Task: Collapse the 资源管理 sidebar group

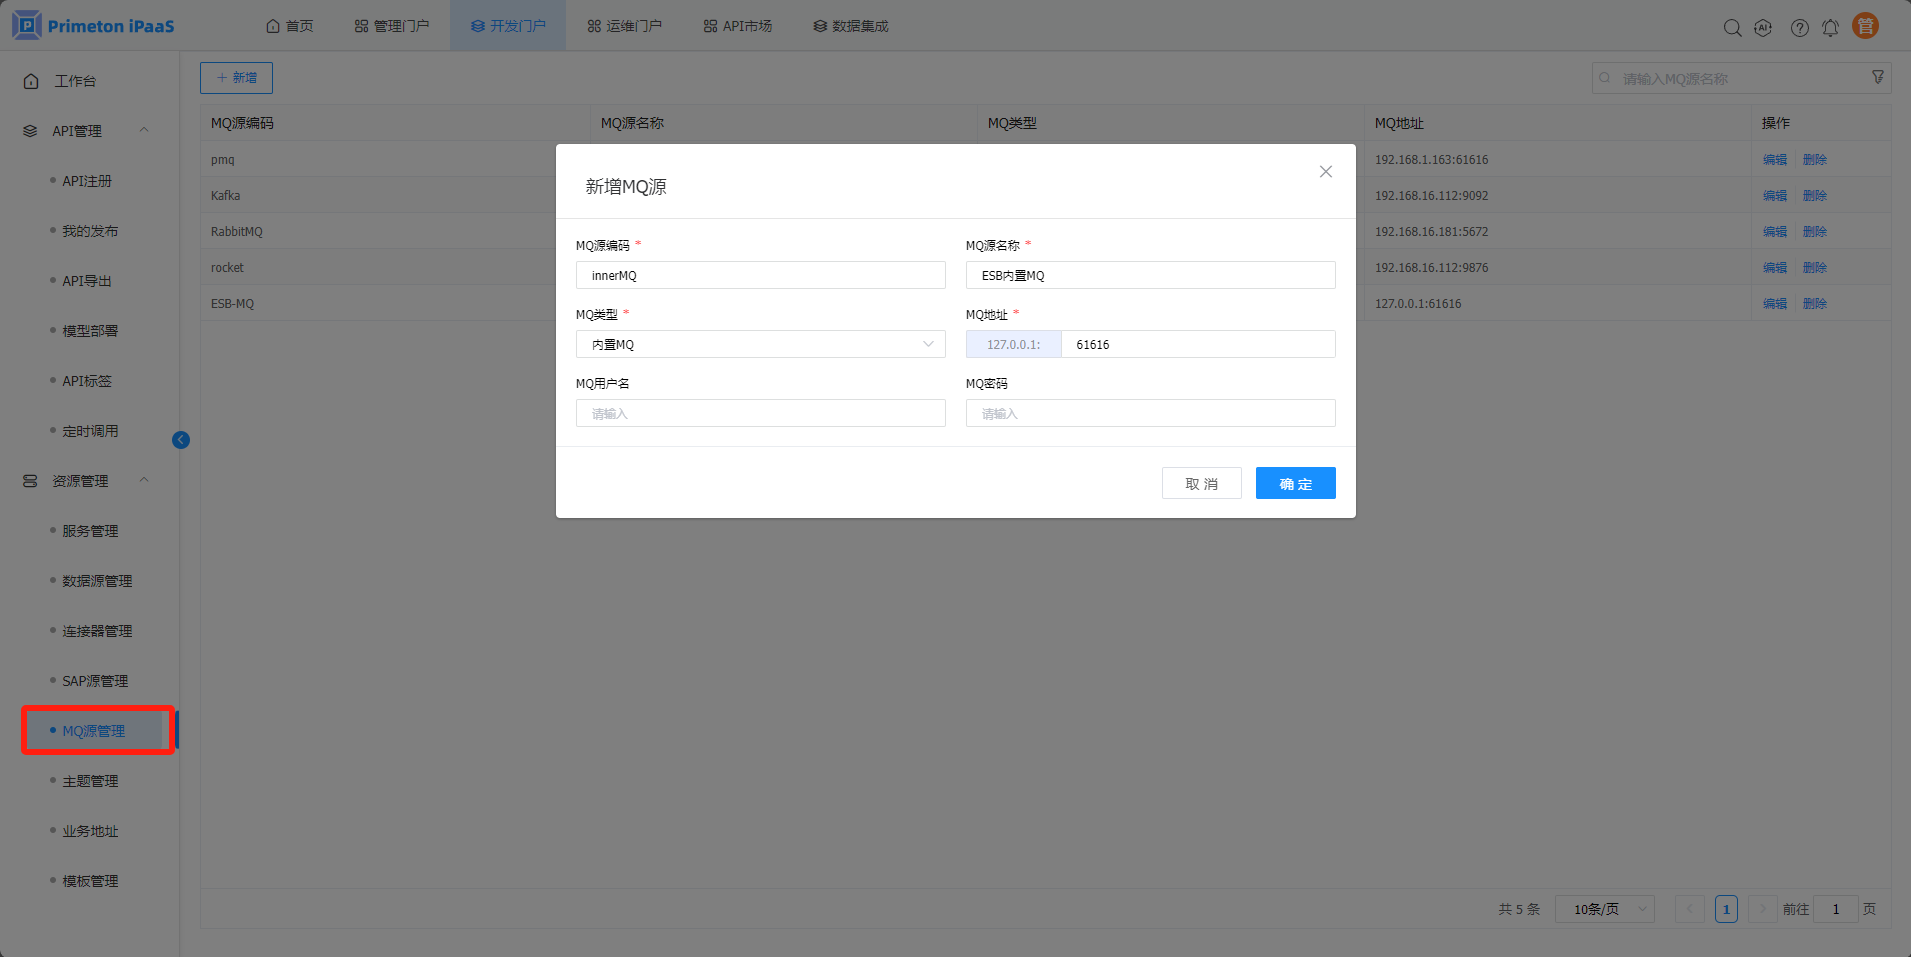Action: coord(144,480)
